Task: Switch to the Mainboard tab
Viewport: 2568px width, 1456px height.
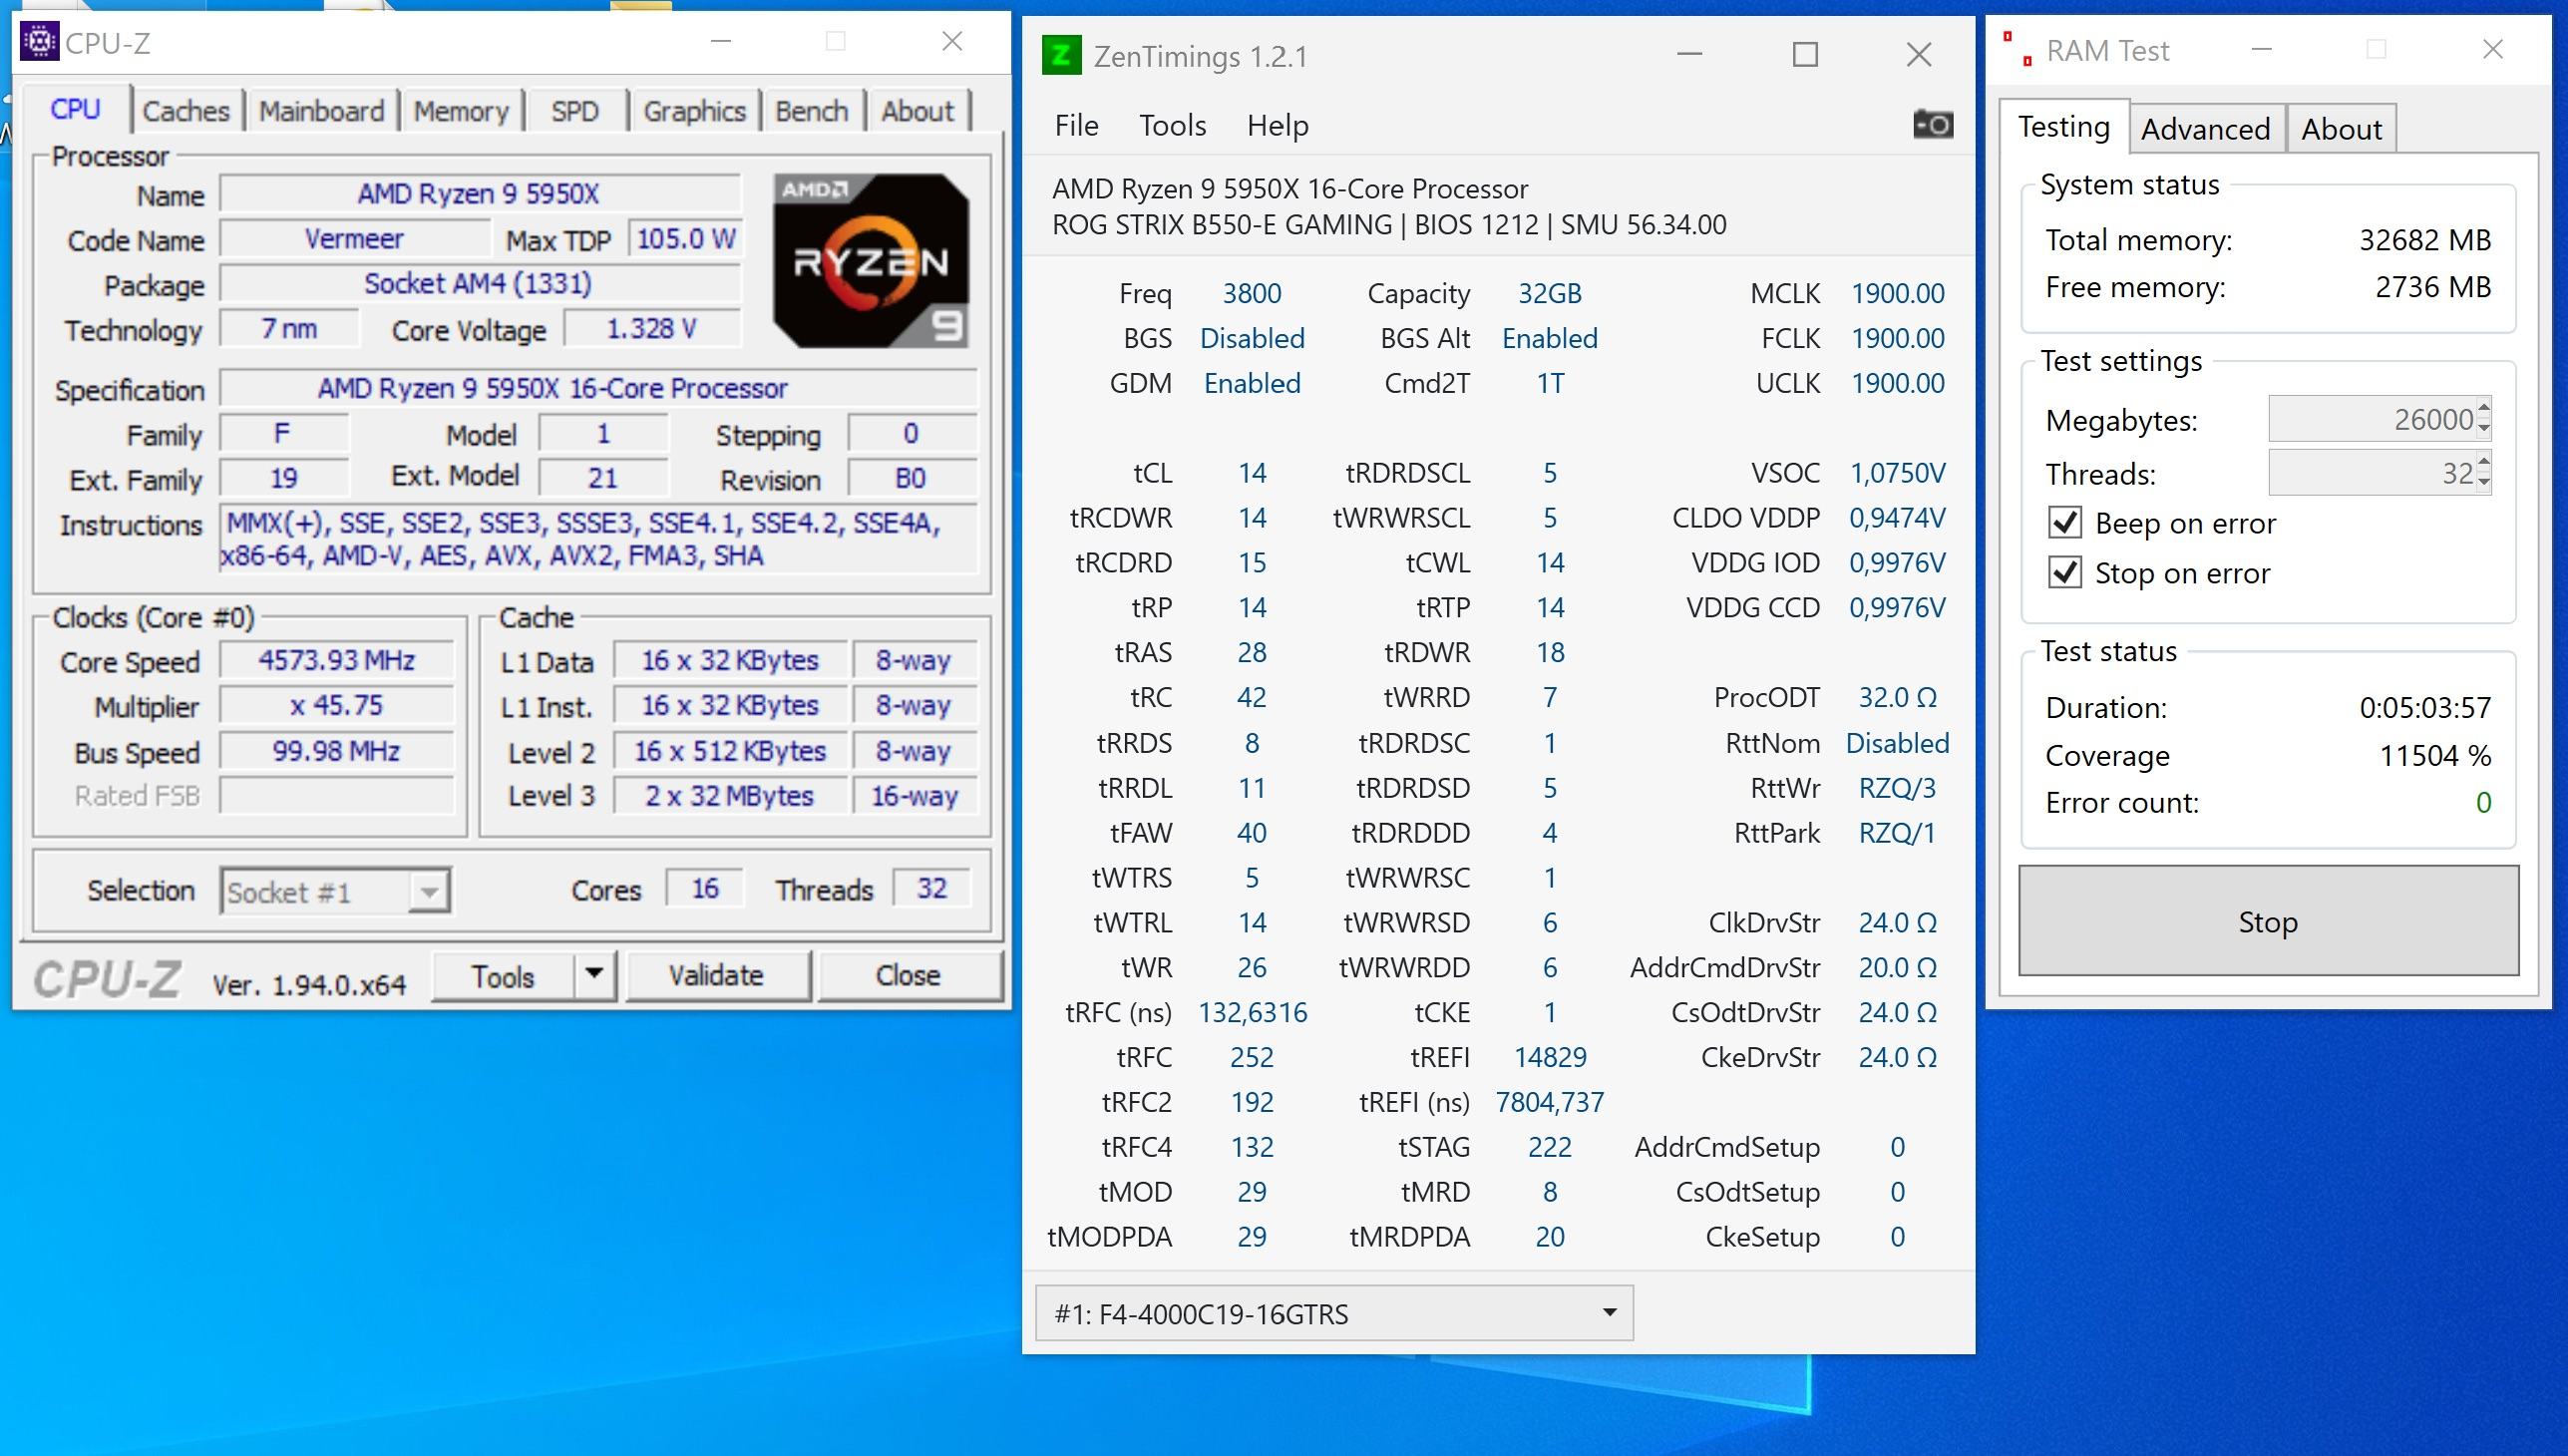Action: 321,111
